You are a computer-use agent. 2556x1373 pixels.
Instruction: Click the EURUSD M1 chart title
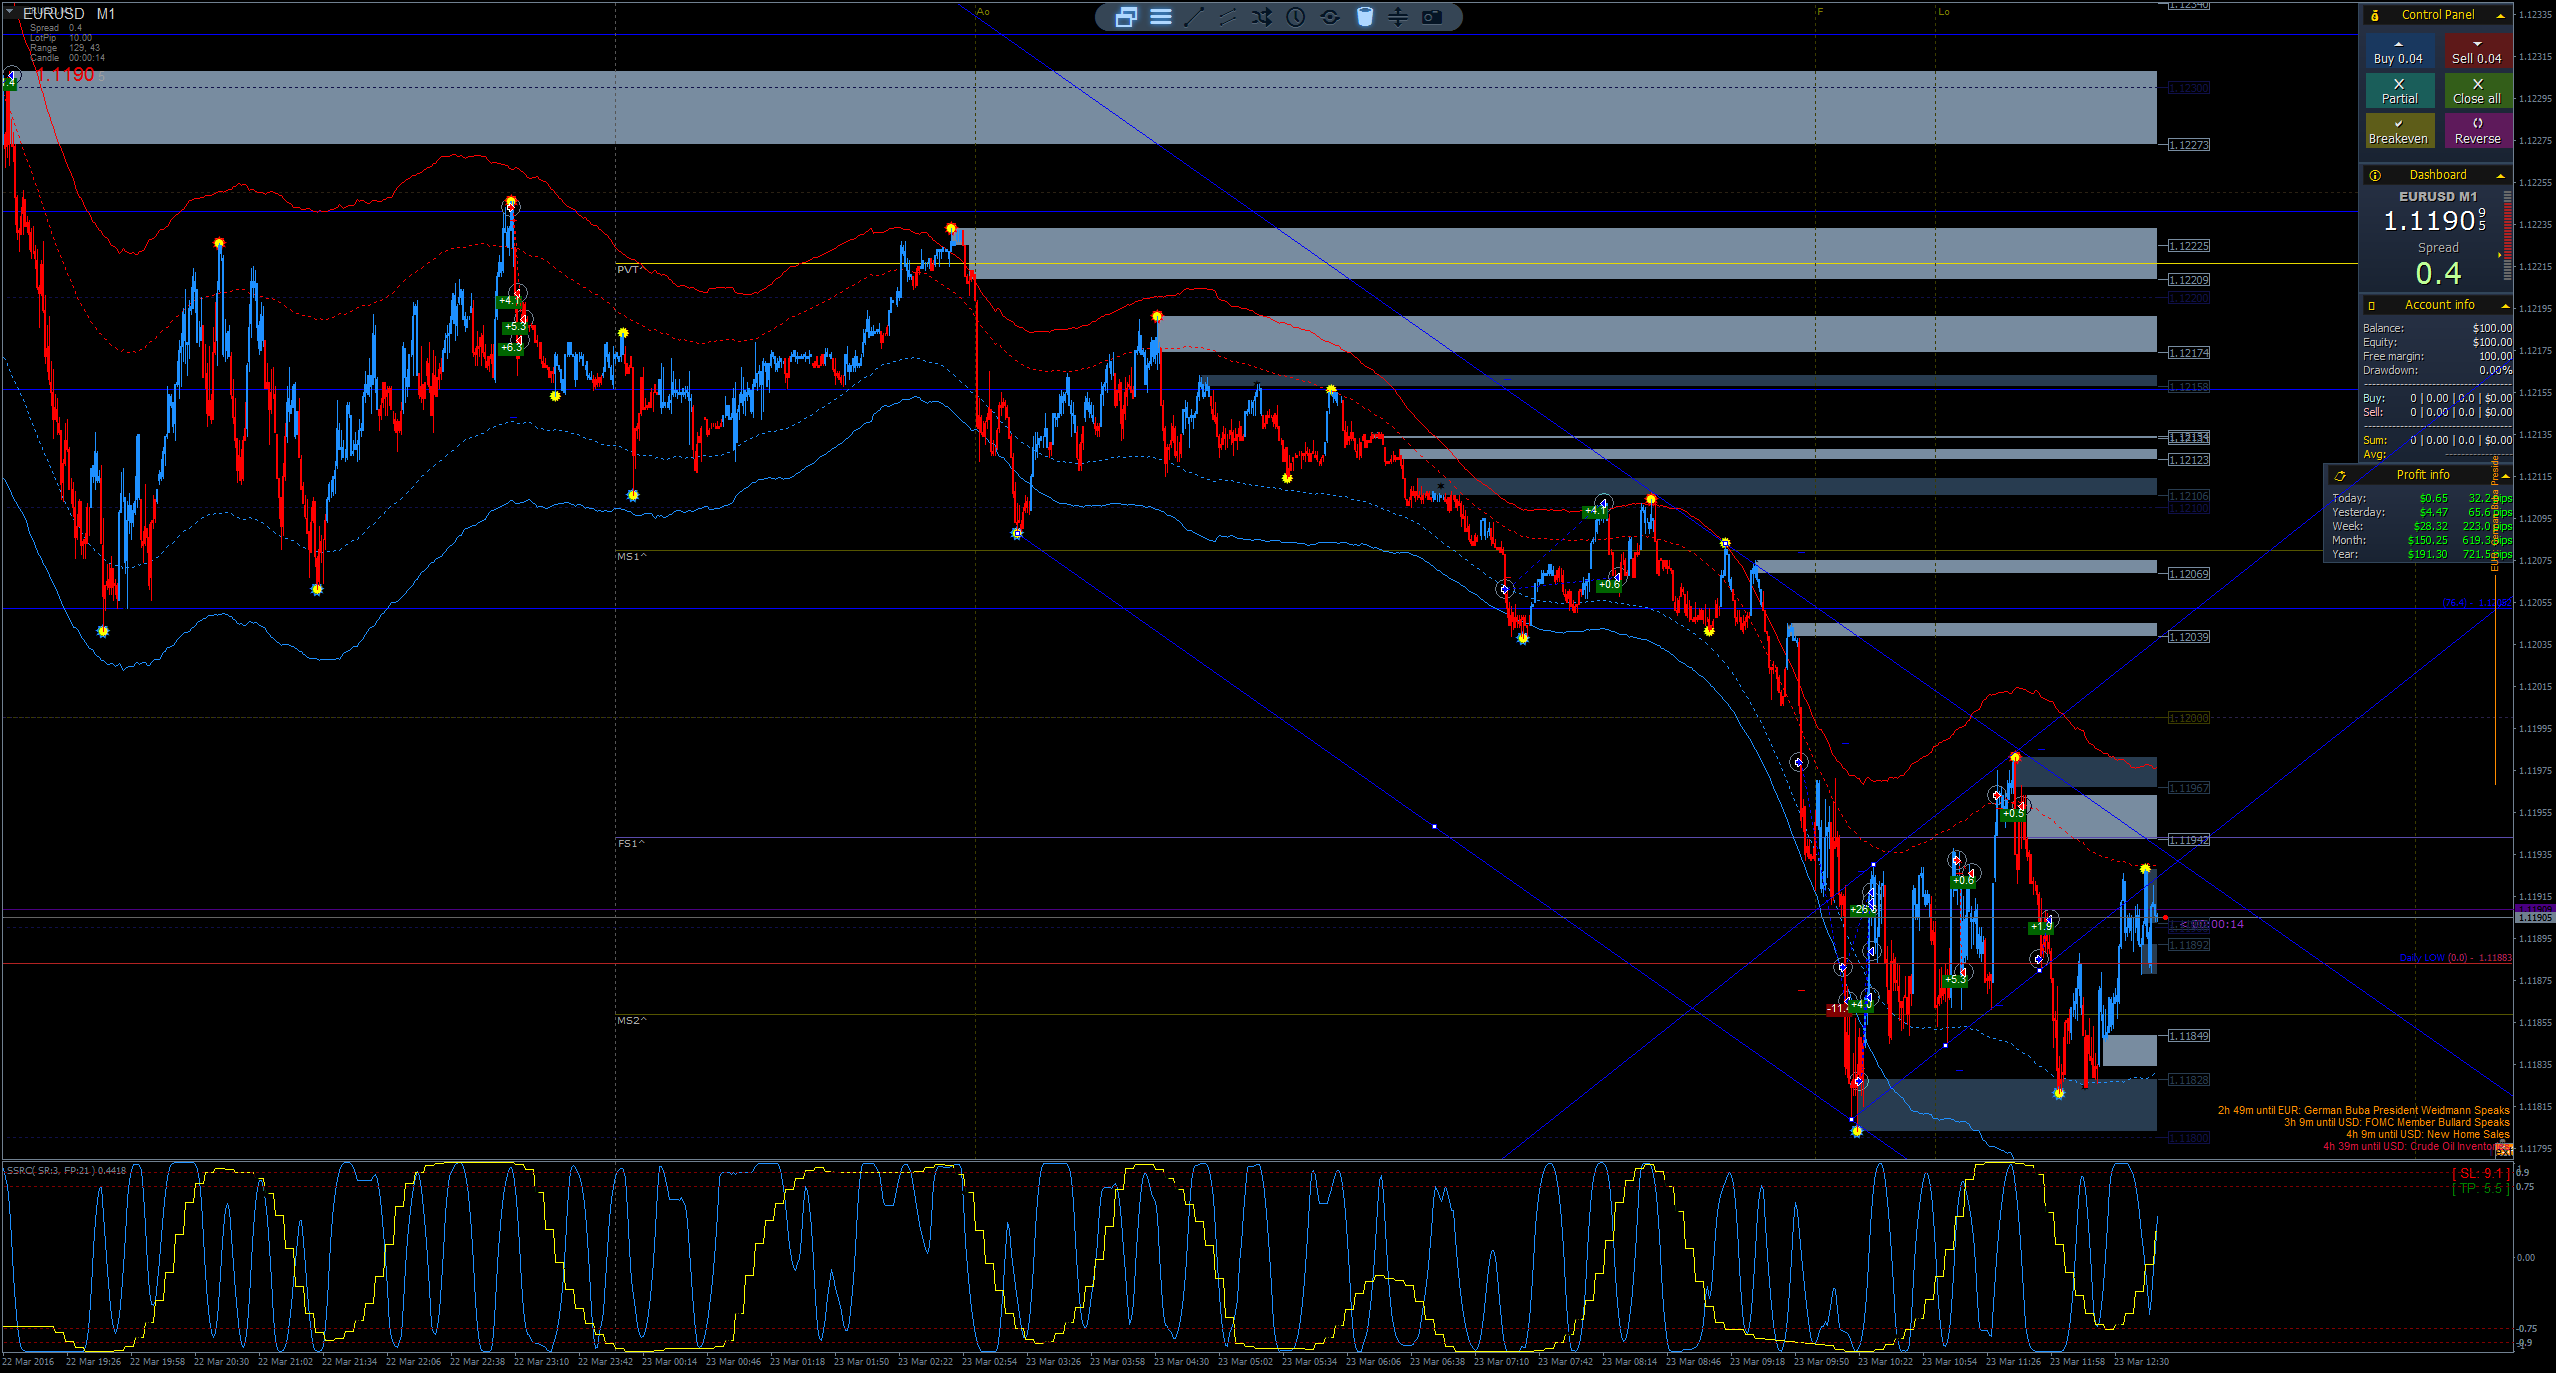[69, 13]
